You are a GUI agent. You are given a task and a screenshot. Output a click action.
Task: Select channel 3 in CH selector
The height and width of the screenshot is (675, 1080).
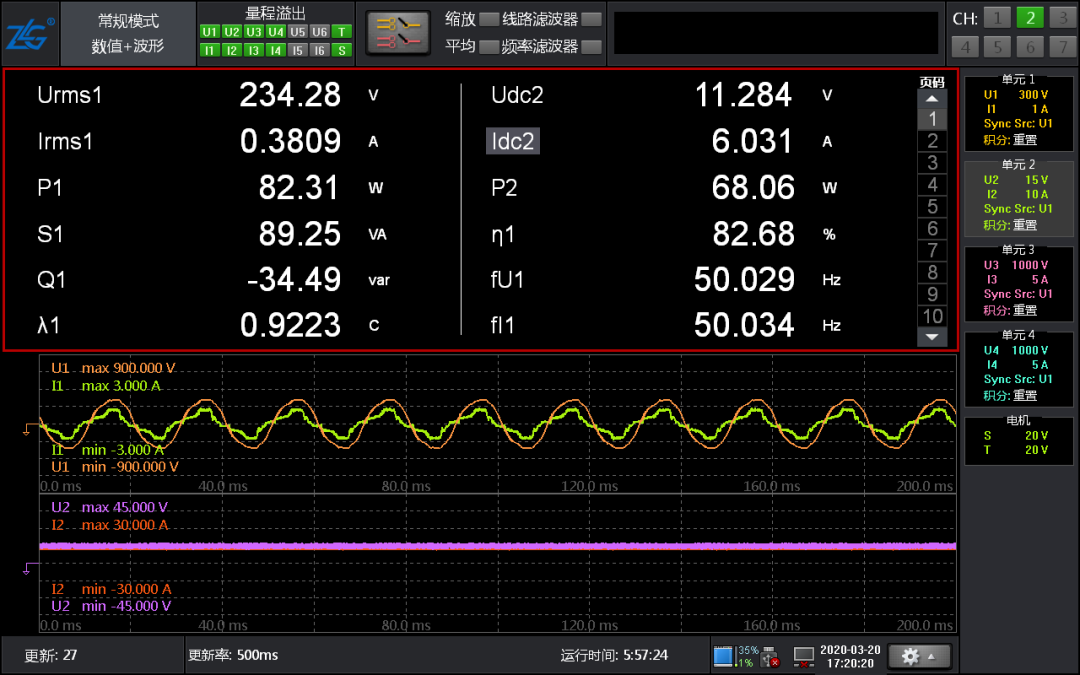click(1062, 18)
